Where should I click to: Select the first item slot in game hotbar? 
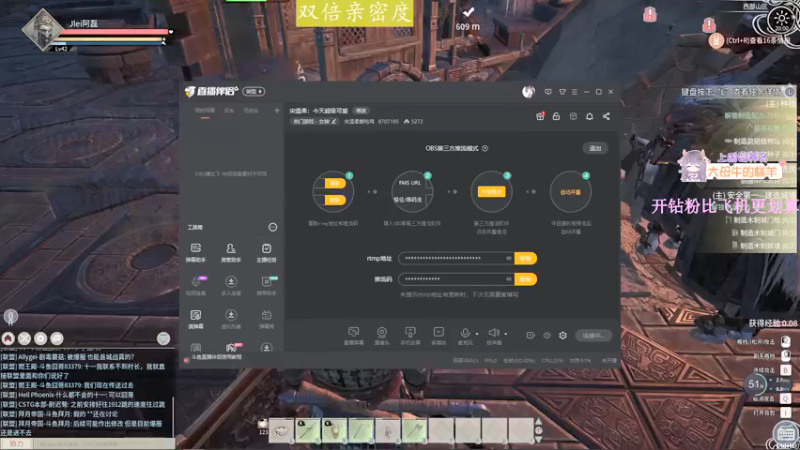(281, 430)
